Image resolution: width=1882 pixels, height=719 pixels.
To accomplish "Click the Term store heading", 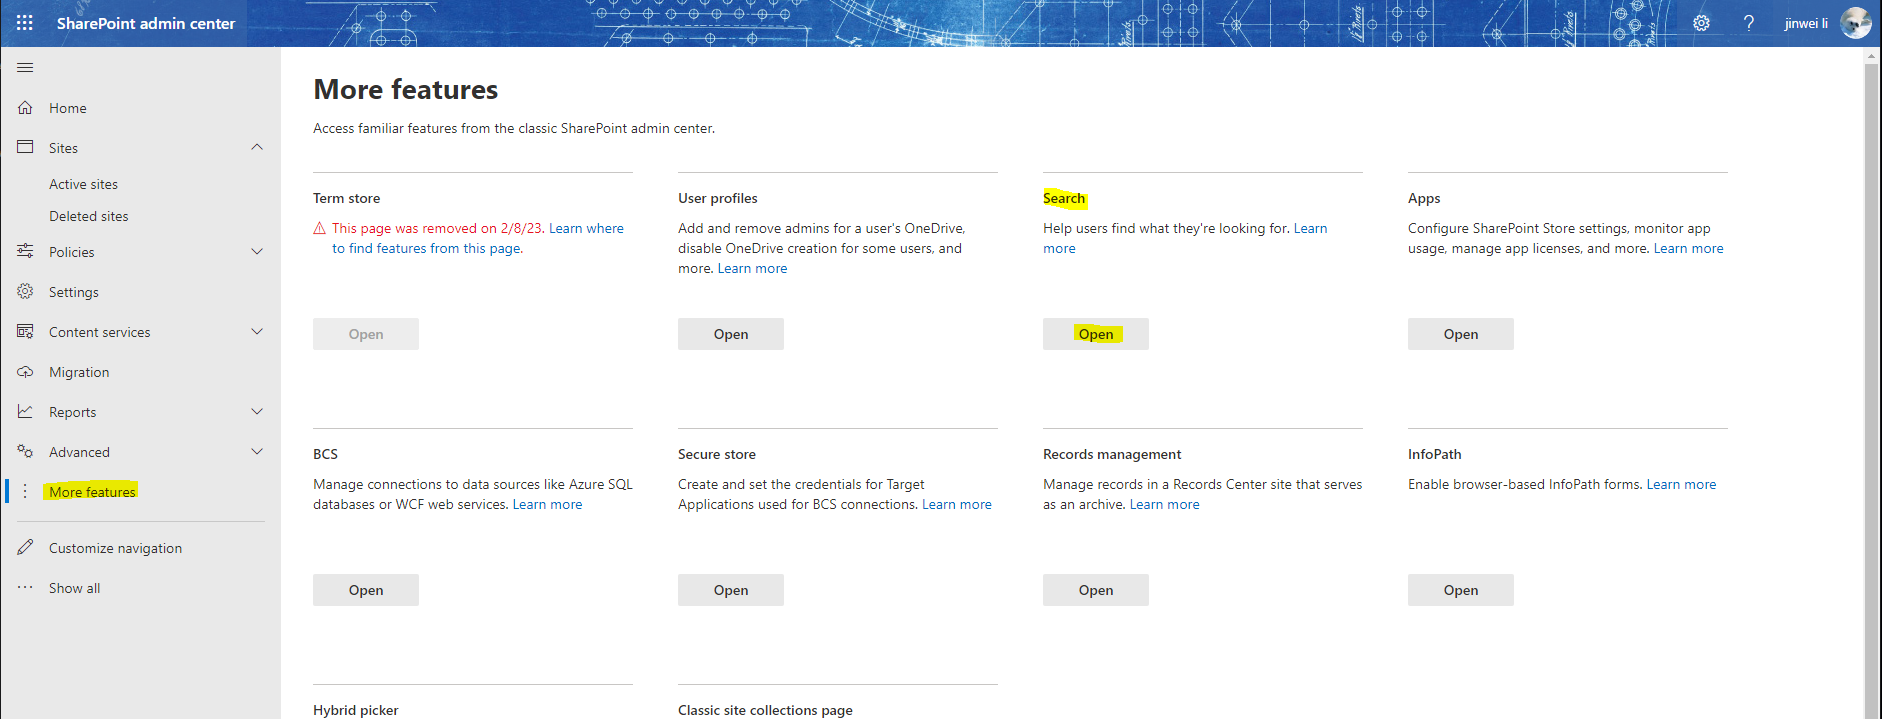I will pyautogui.click(x=346, y=198).
